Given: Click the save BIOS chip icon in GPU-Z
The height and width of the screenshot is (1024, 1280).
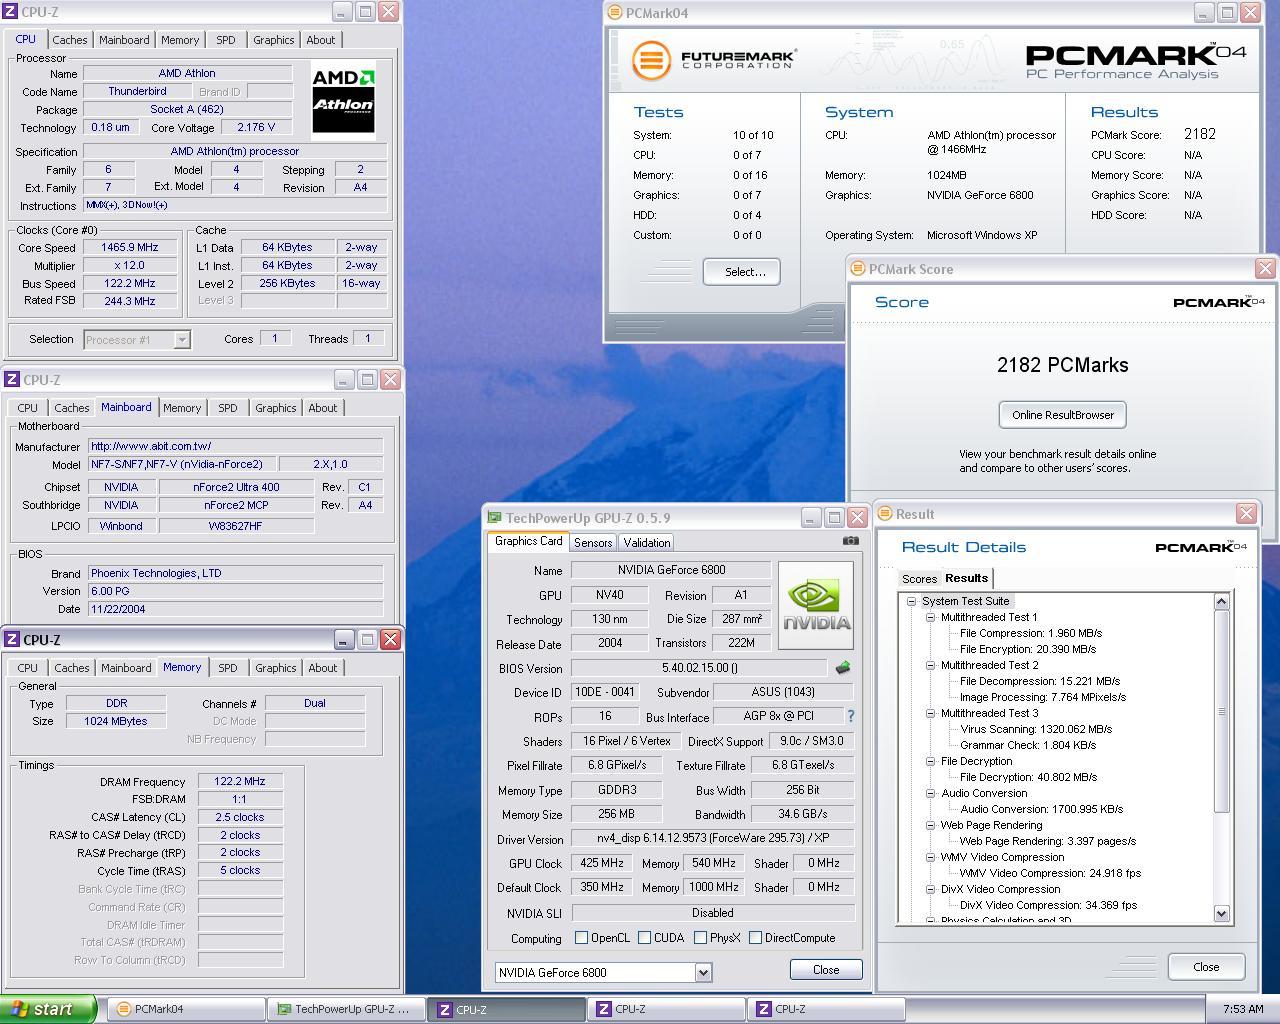Looking at the screenshot, I should tap(842, 668).
